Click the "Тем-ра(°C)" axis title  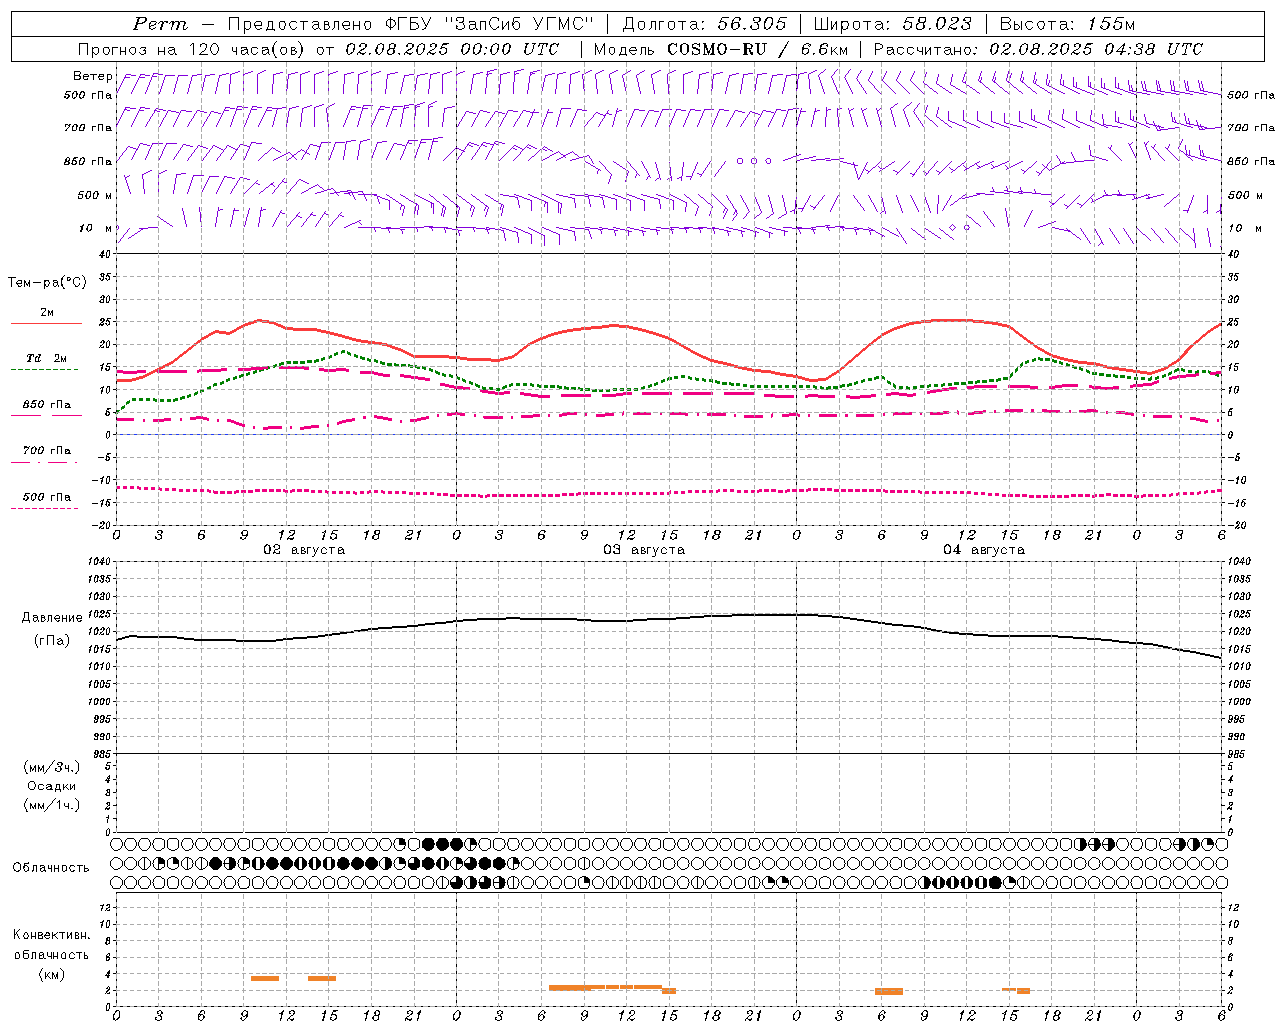pyautogui.click(x=47, y=283)
